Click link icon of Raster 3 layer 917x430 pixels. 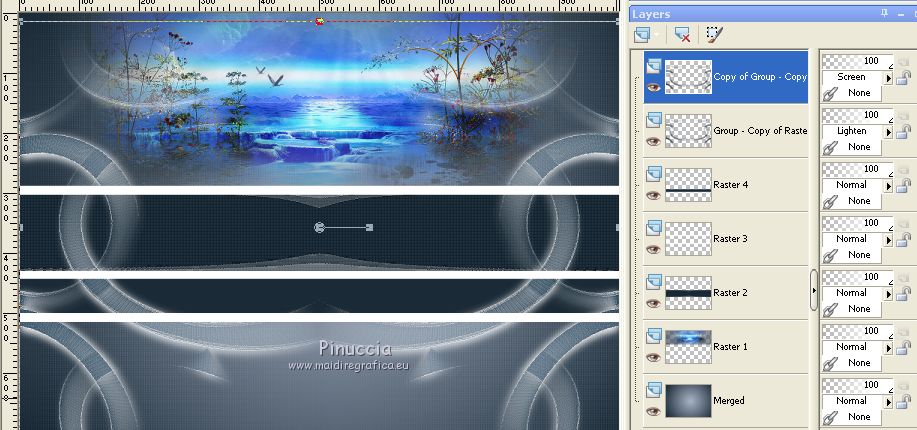click(x=830, y=256)
